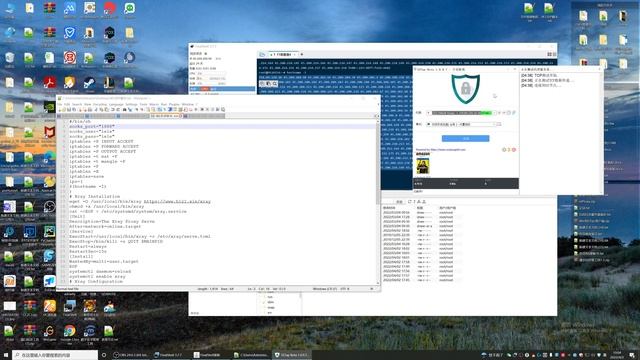Click the Amazon game ad thumbnail in SSTap
Viewport: 640px width, 360px height.
click(x=423, y=166)
